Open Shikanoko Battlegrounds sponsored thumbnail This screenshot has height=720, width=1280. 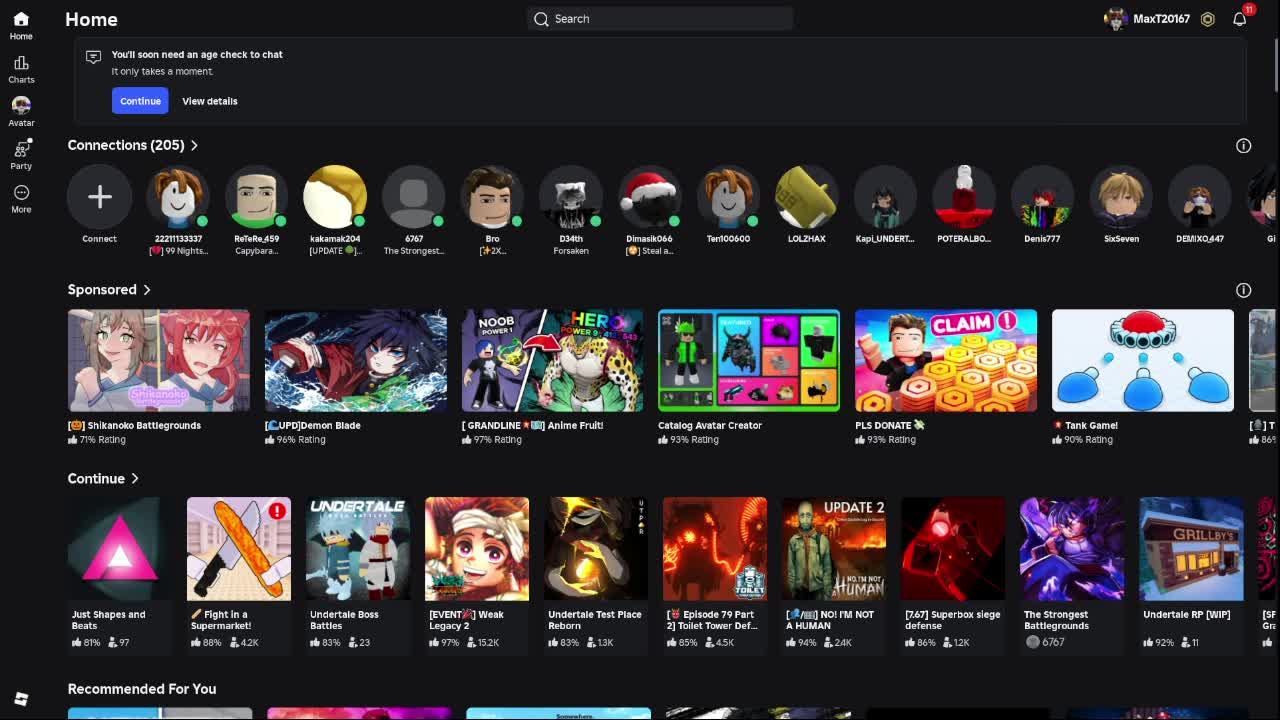point(158,360)
